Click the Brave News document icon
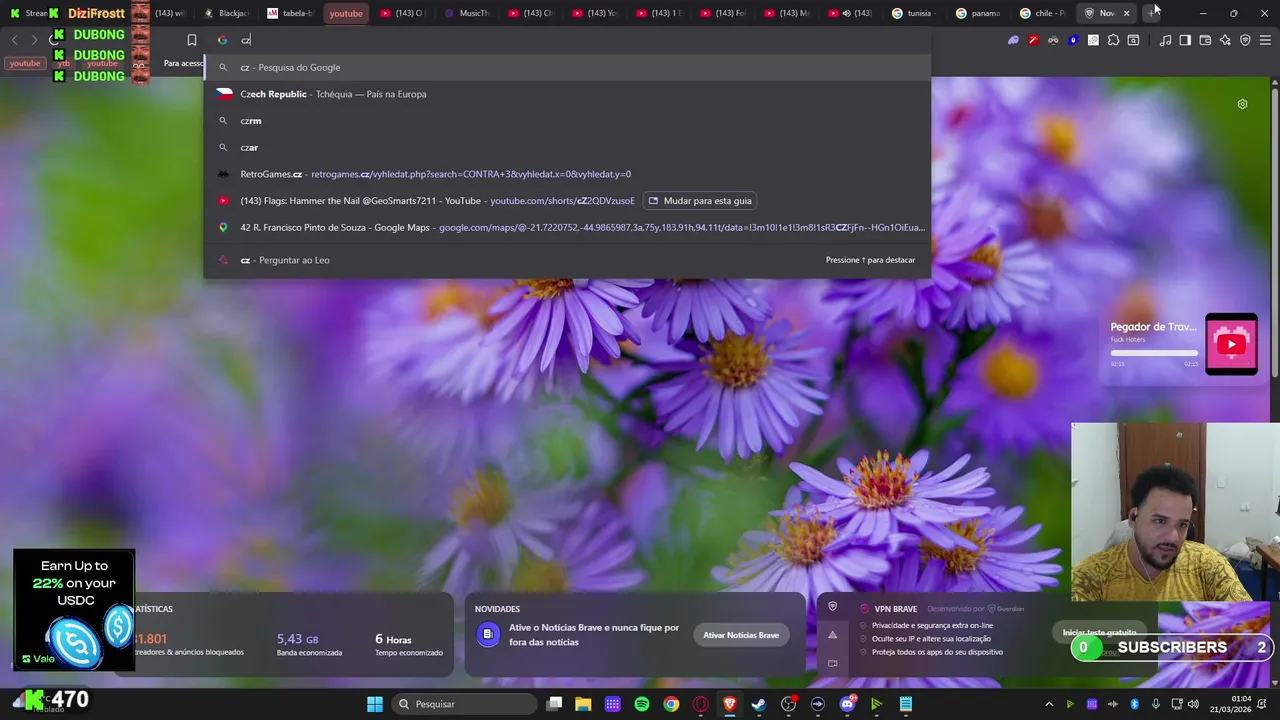 [x=487, y=634]
